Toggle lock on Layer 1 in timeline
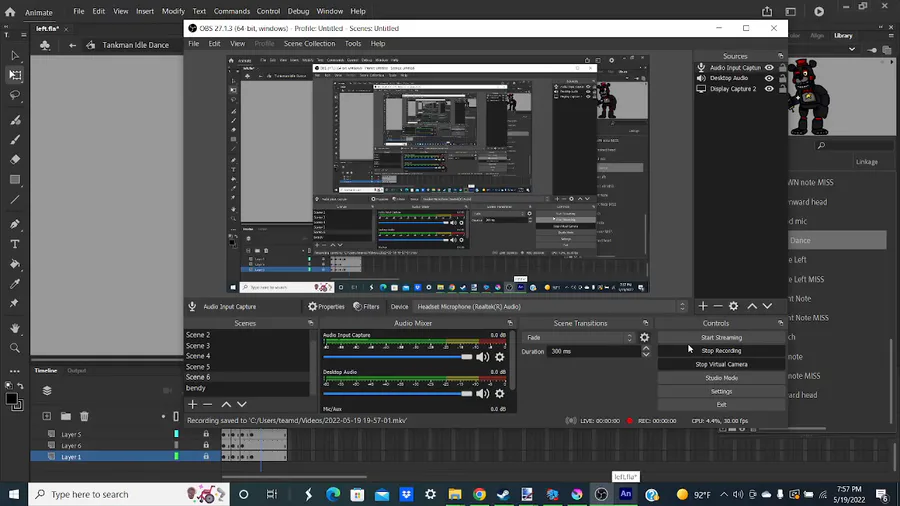The height and width of the screenshot is (506, 900). tap(206, 457)
